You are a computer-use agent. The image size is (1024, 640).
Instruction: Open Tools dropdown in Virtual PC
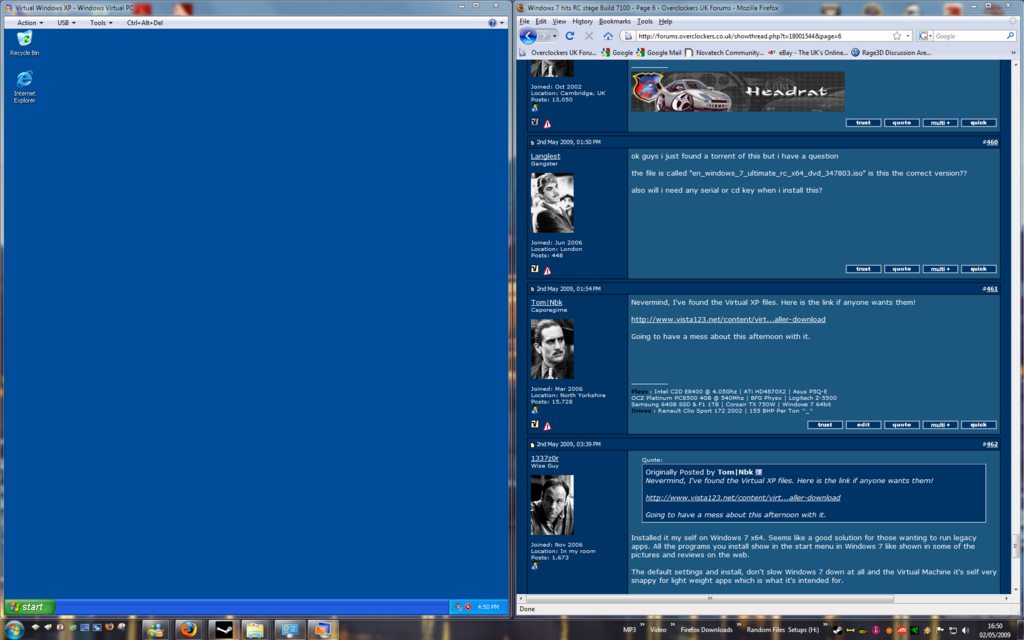coord(101,22)
